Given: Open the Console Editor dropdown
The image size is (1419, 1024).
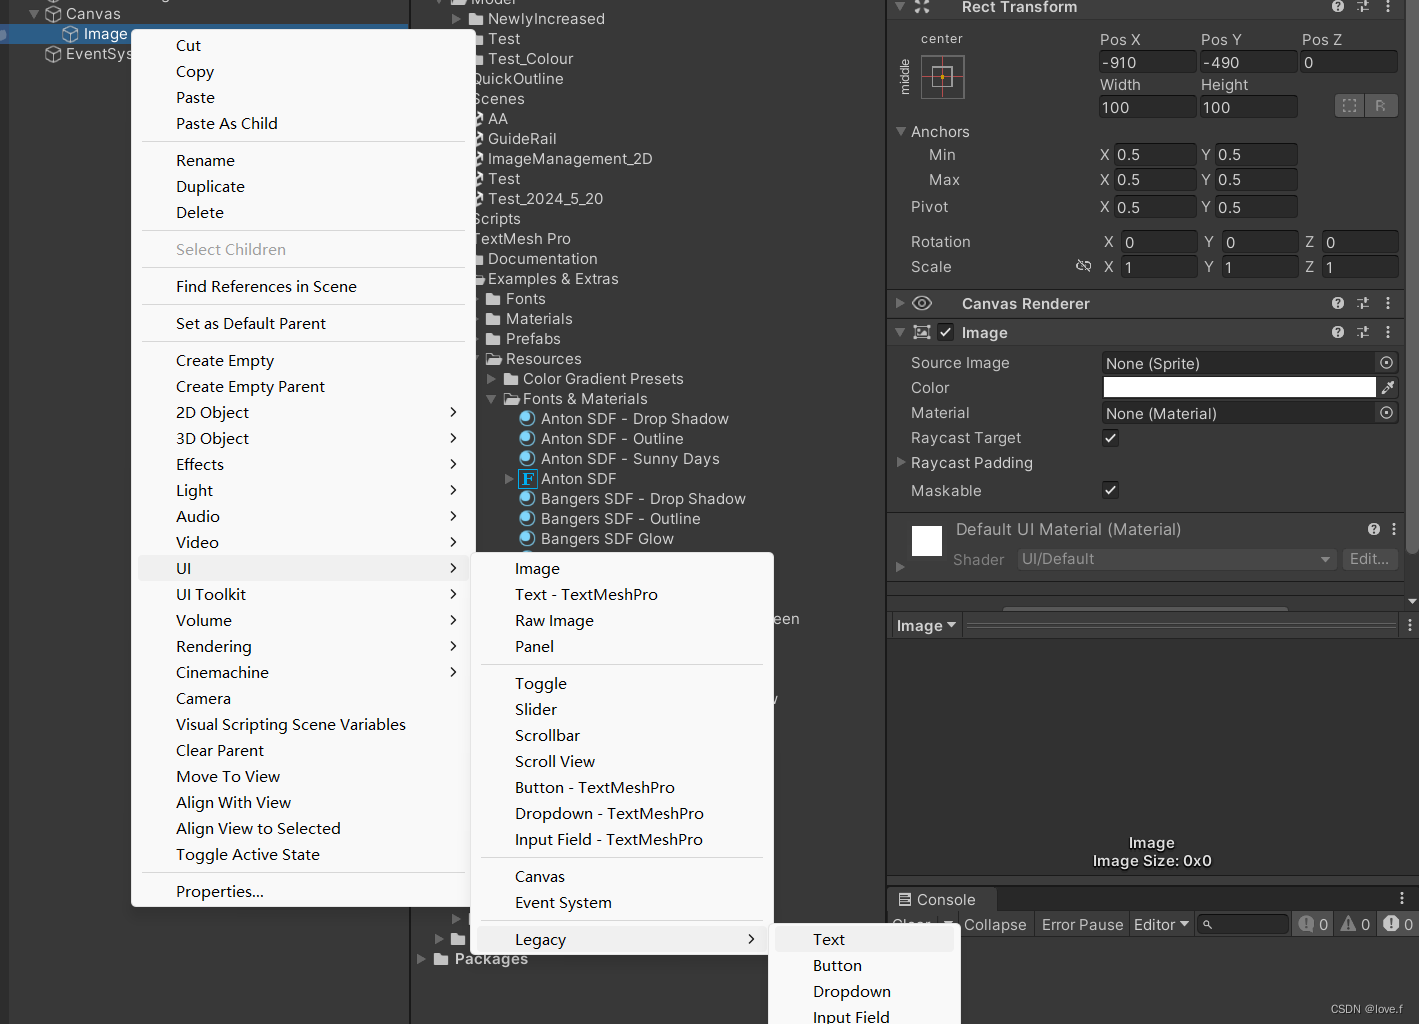Looking at the screenshot, I should 1161,924.
